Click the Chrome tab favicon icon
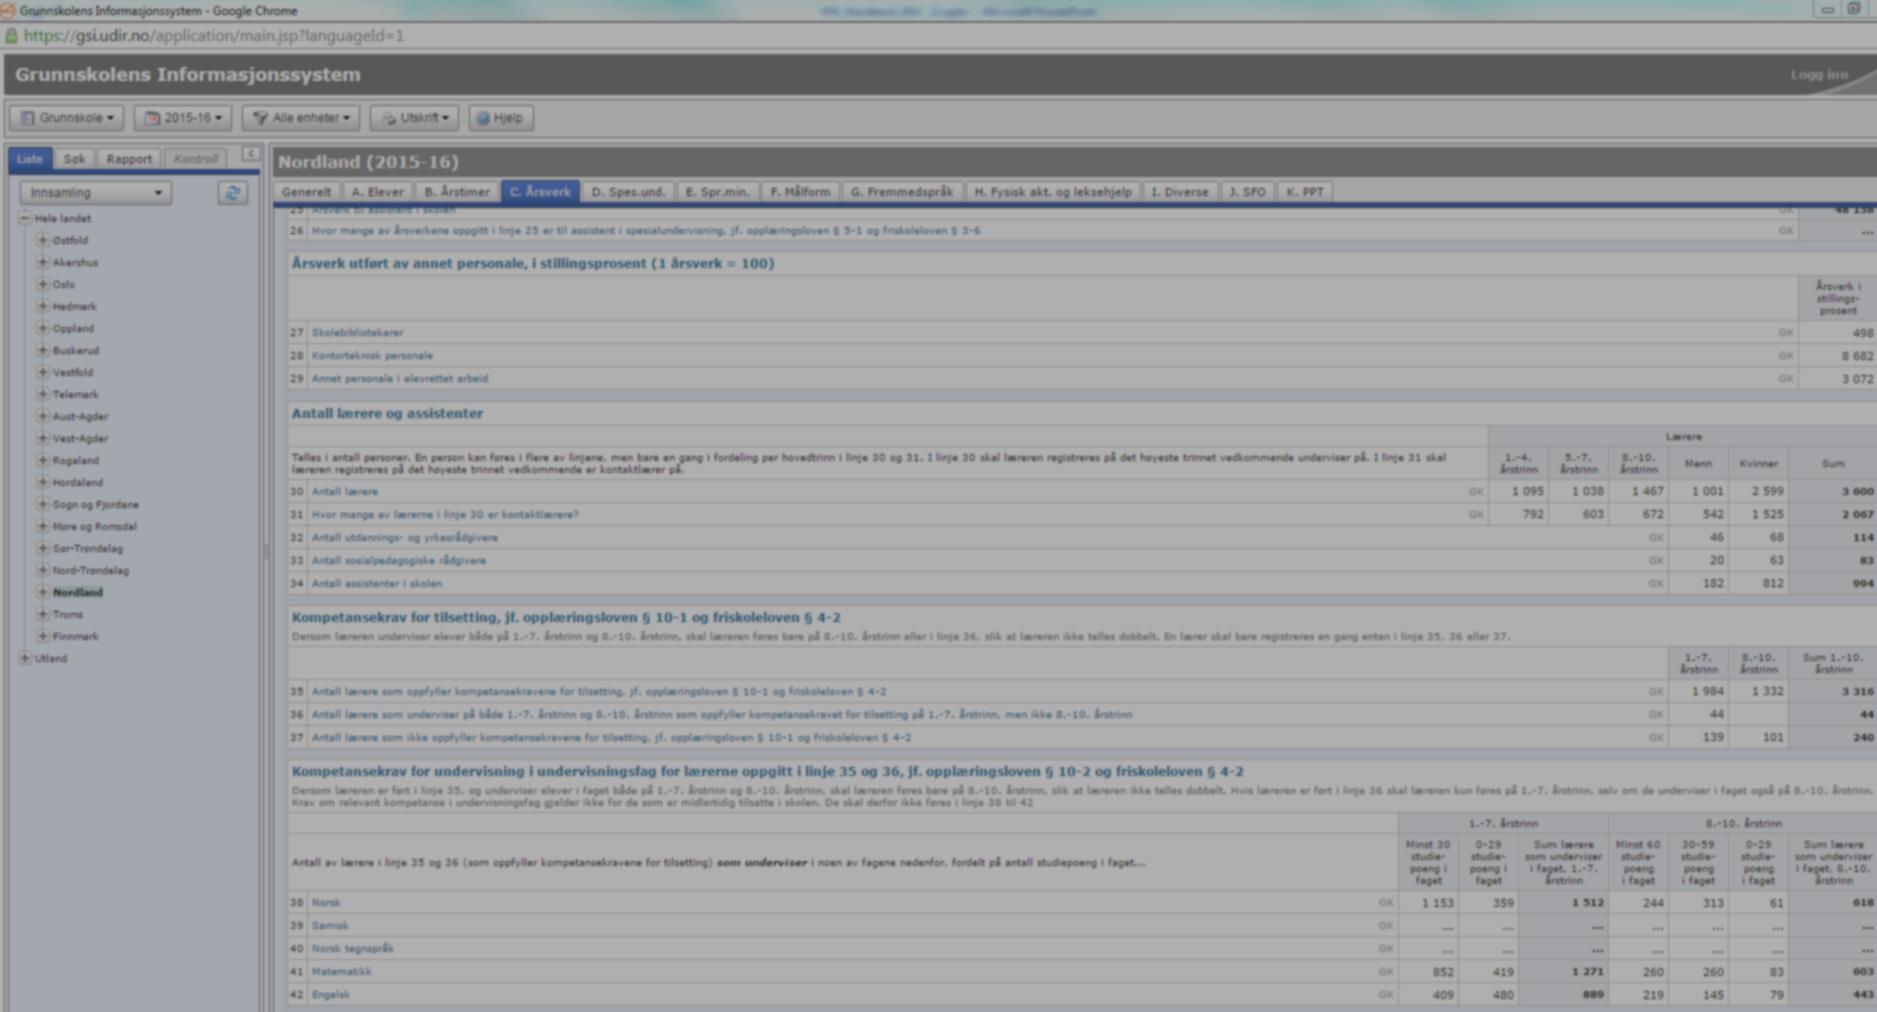Image resolution: width=1877 pixels, height=1012 pixels. coord(7,10)
